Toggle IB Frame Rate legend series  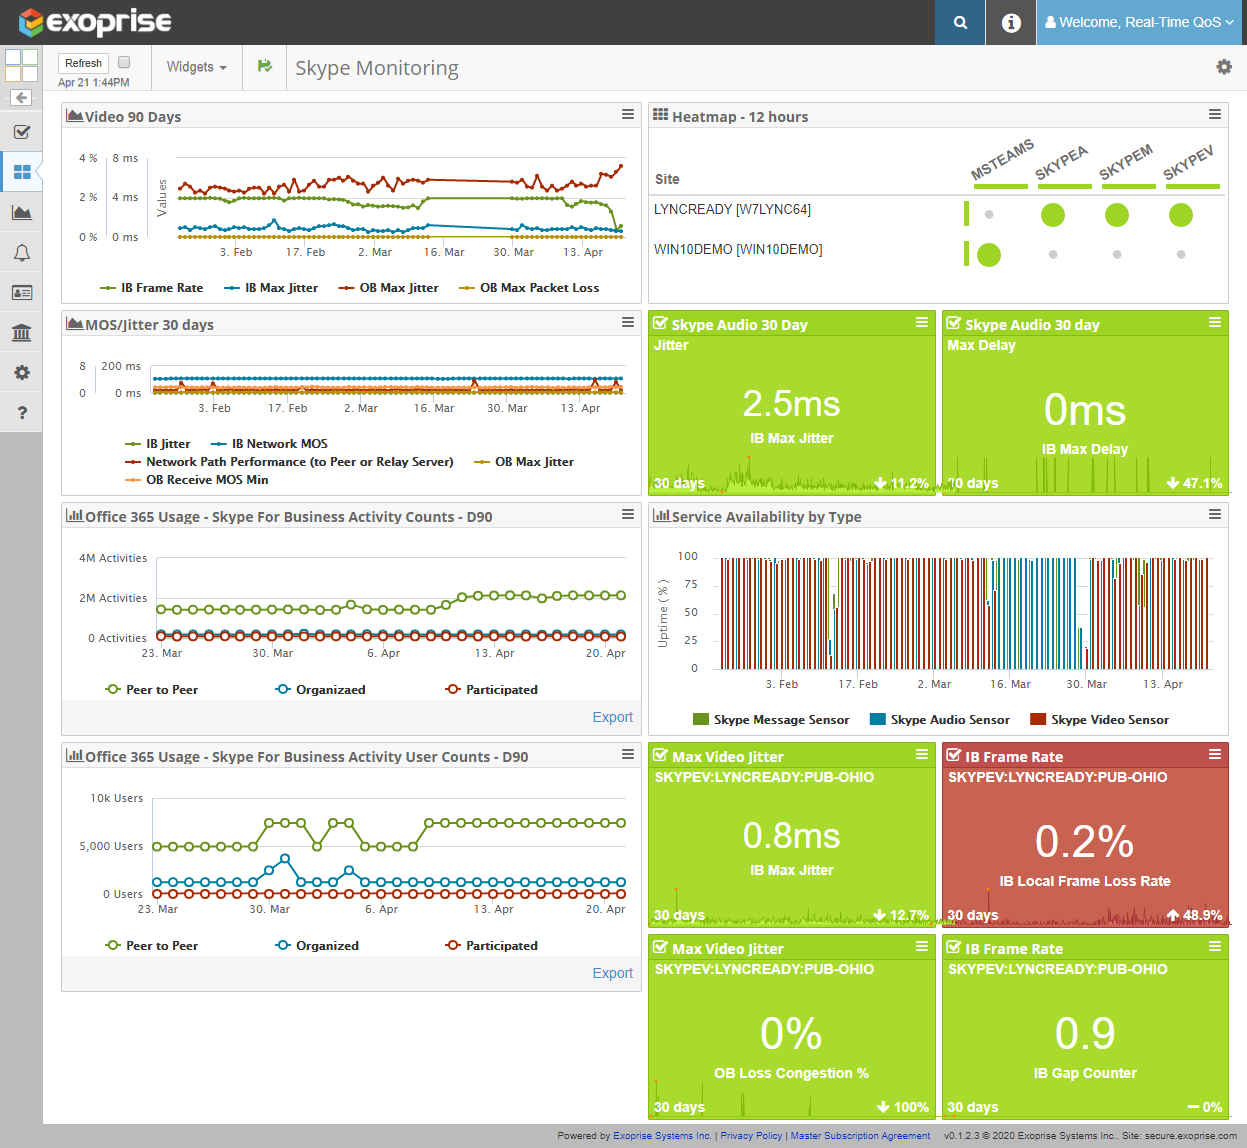point(151,288)
